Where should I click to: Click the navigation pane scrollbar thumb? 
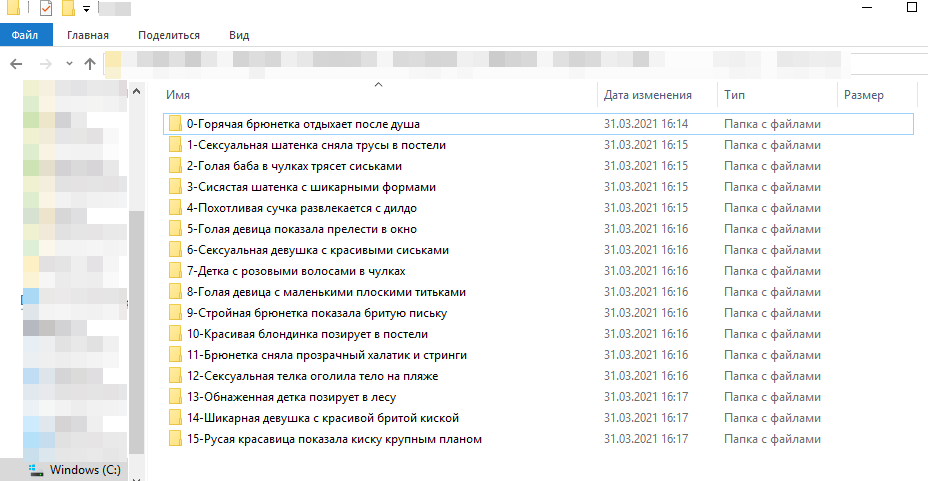tap(137, 332)
